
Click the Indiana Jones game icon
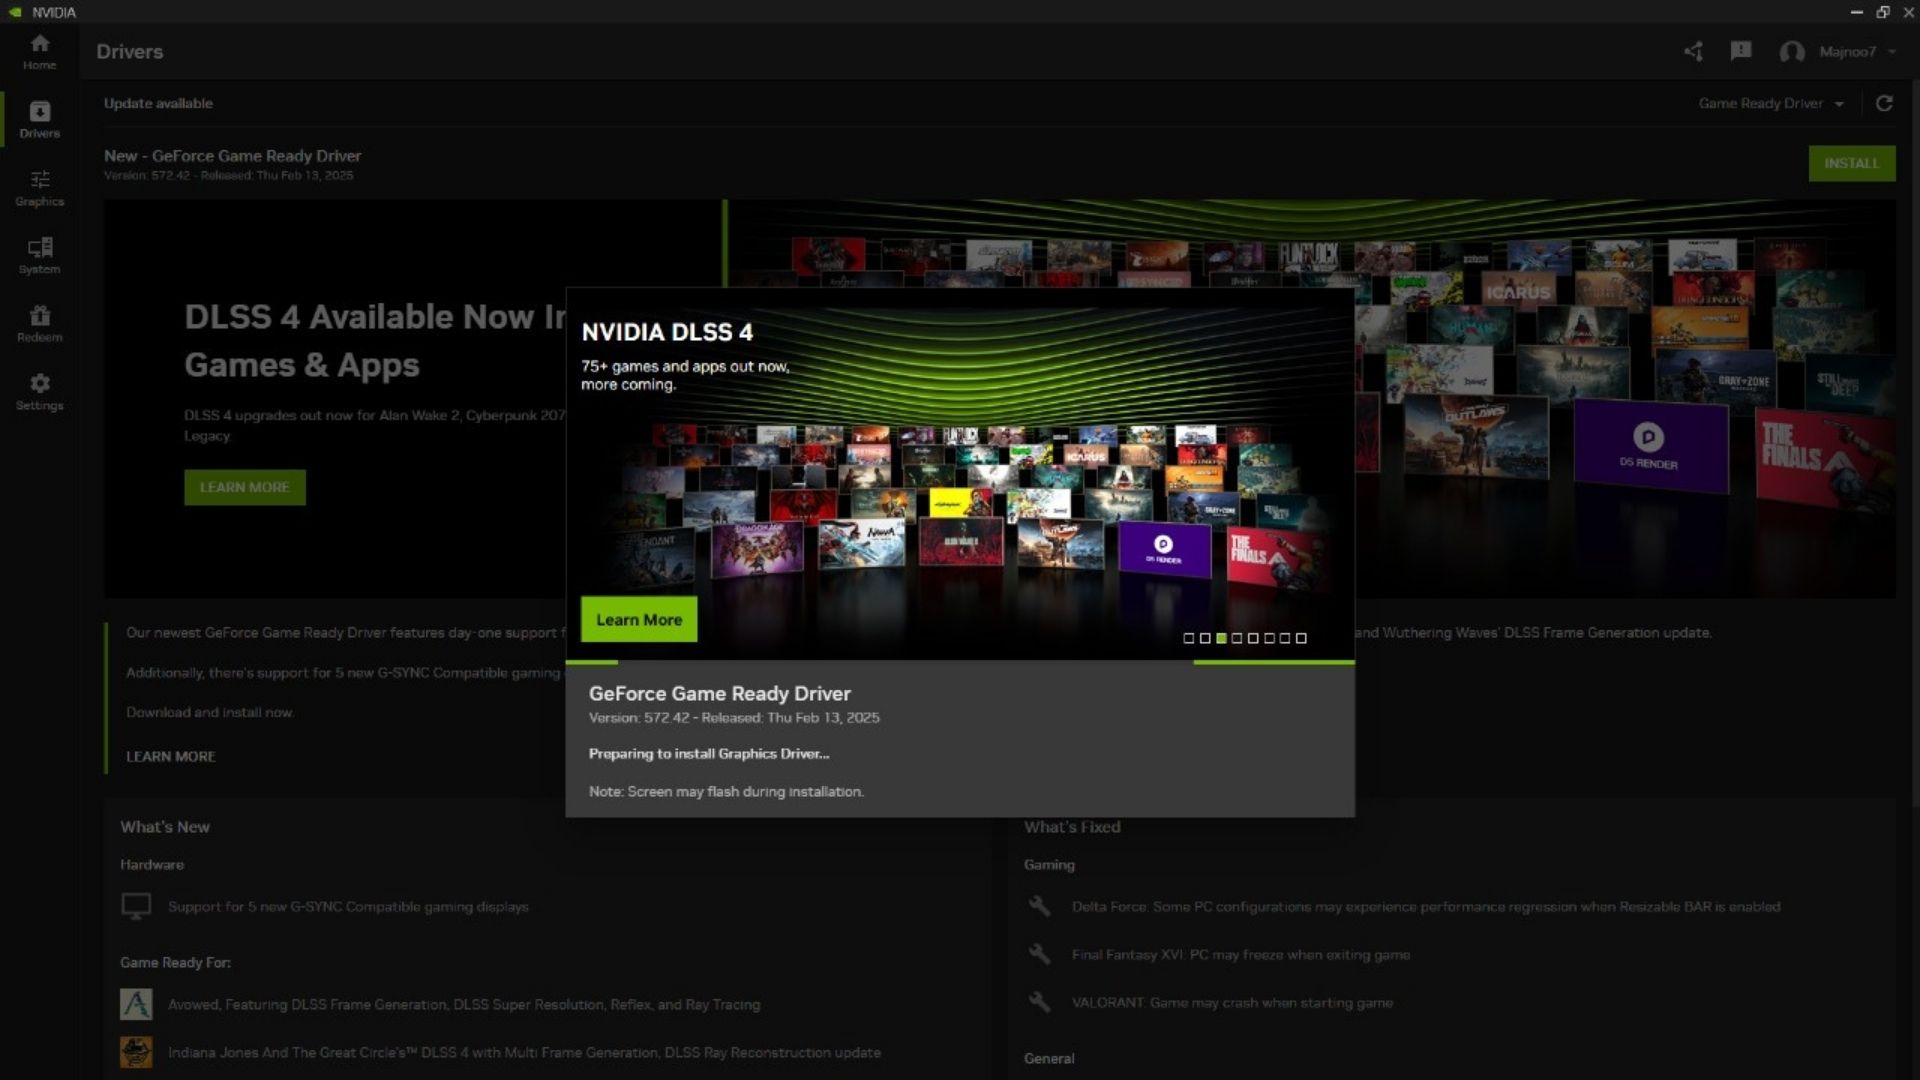click(136, 1052)
